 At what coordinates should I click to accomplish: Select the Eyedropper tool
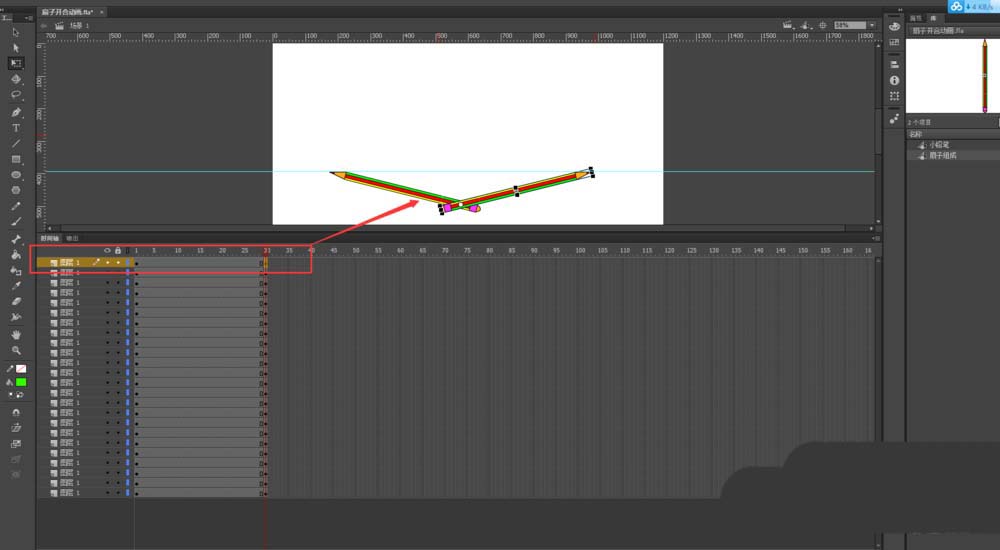click(16, 286)
